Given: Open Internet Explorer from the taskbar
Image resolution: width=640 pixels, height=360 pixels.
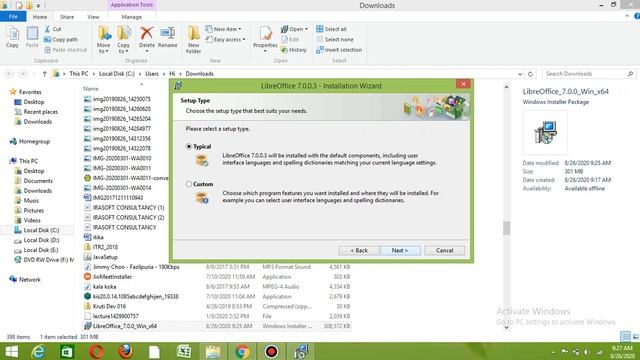Looking at the screenshot, I should [38, 351].
